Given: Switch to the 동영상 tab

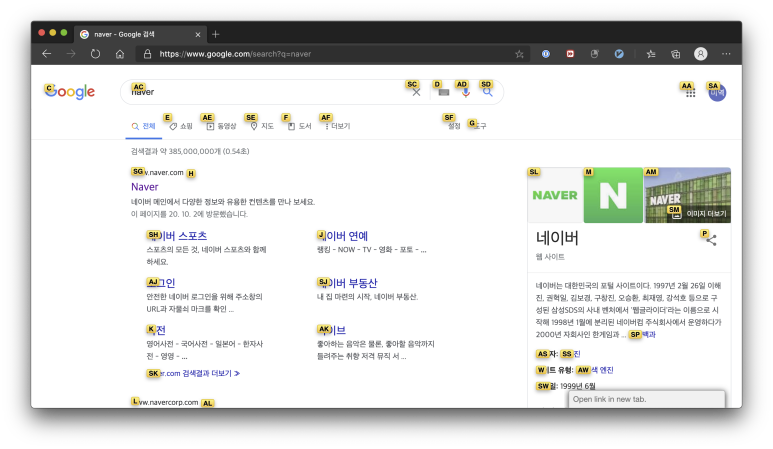Looking at the screenshot, I should [x=221, y=126].
